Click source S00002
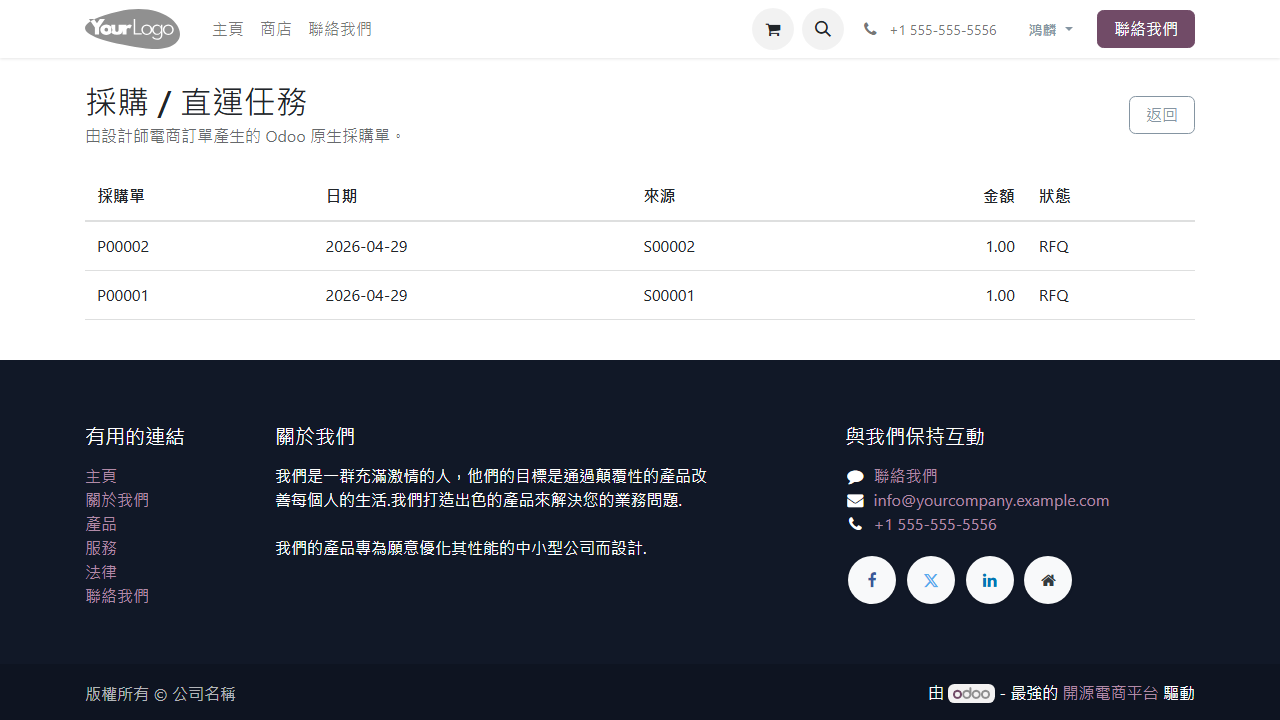 point(669,246)
